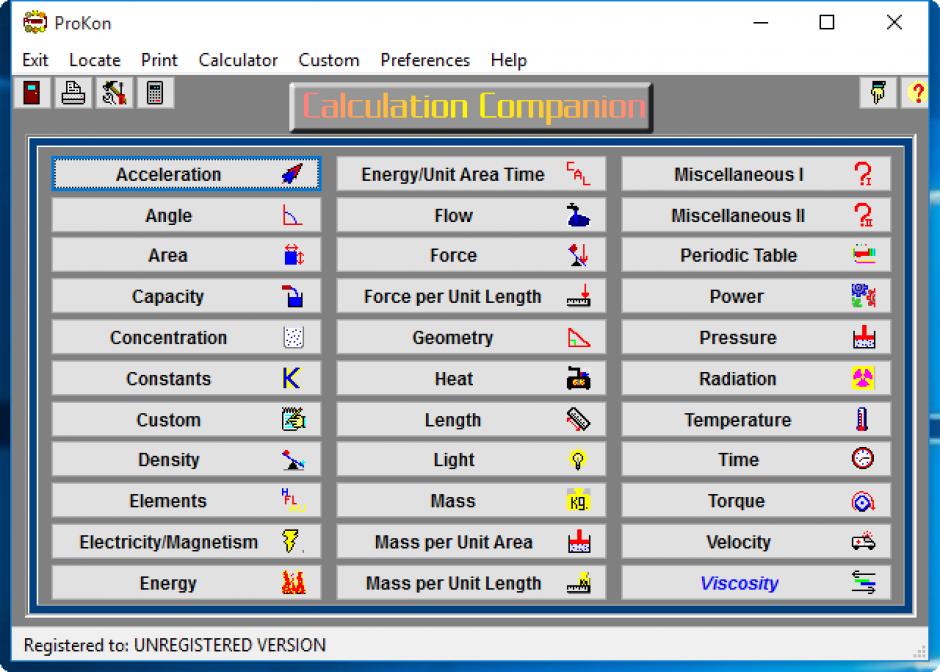This screenshot has height=672, width=940.
Task: Choose Force per Unit Length
Action: click(471, 296)
